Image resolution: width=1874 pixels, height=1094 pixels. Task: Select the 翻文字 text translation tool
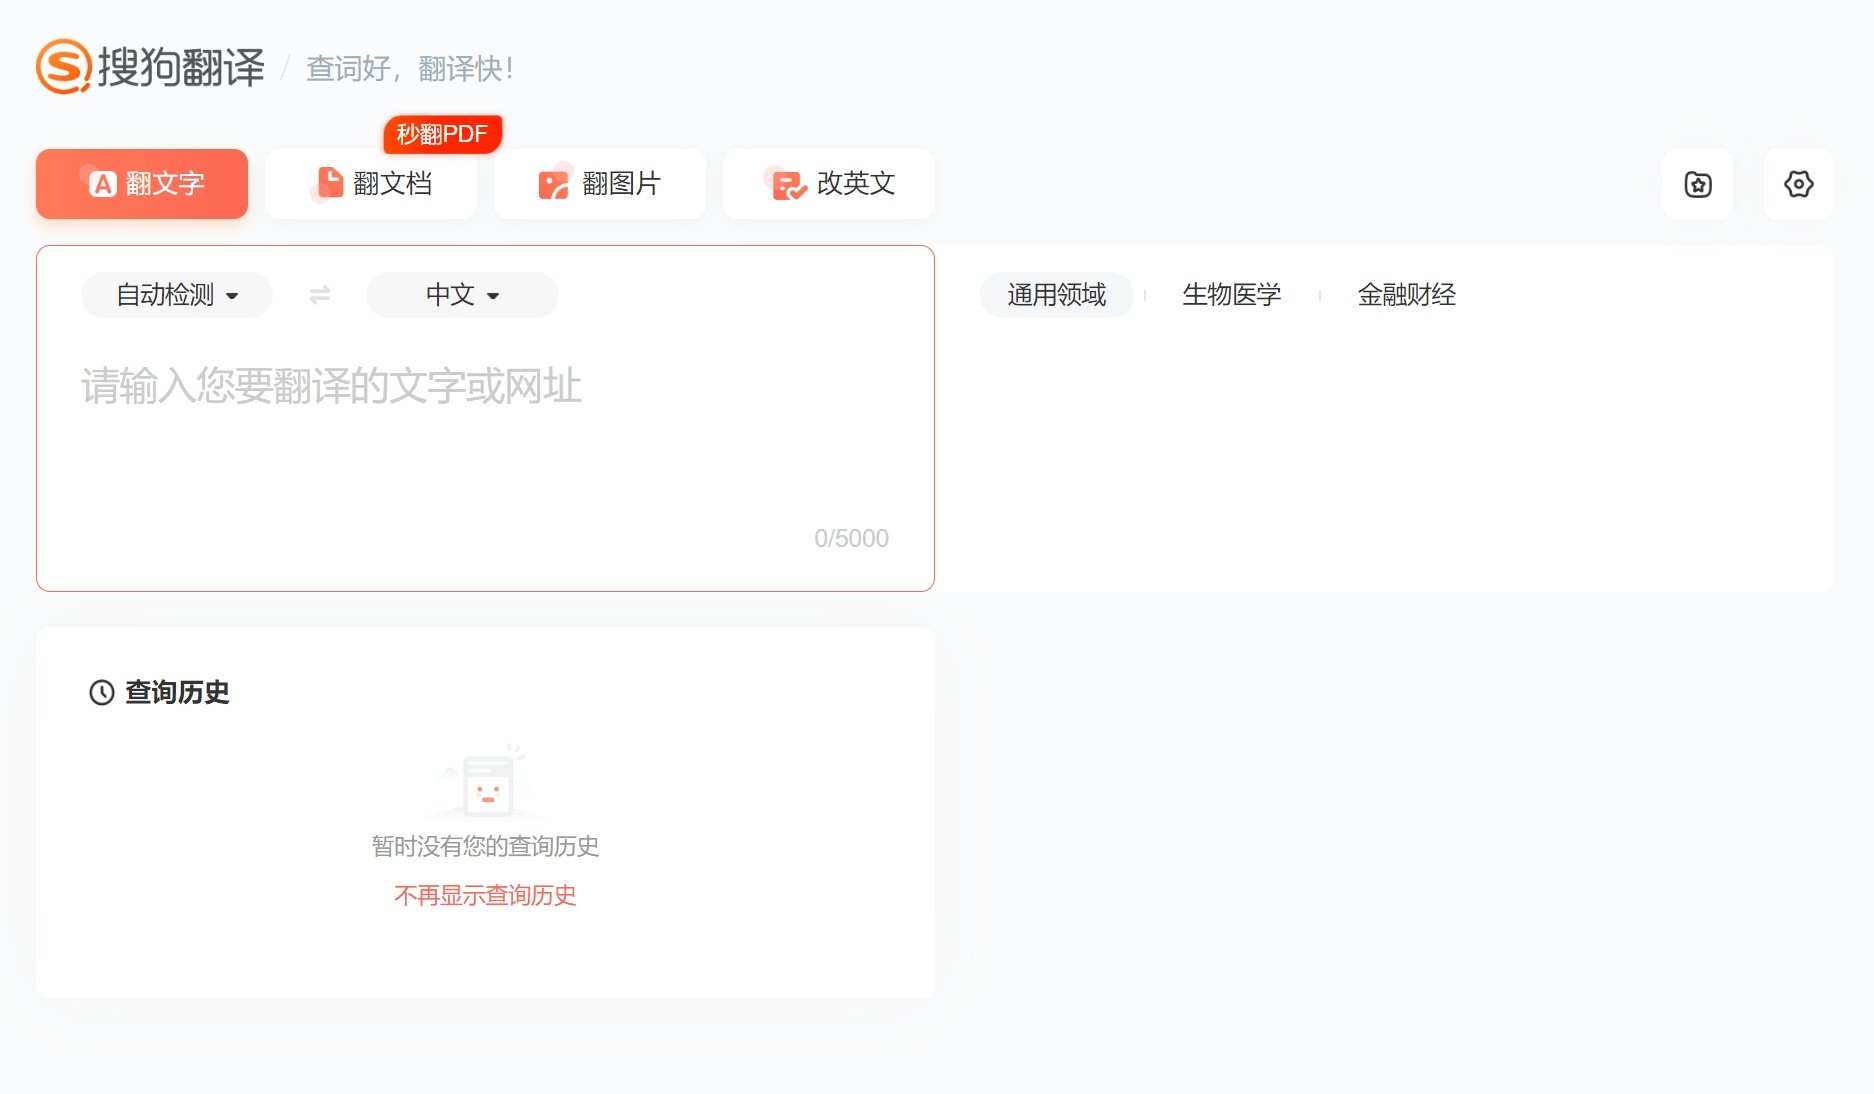pyautogui.click(x=141, y=183)
